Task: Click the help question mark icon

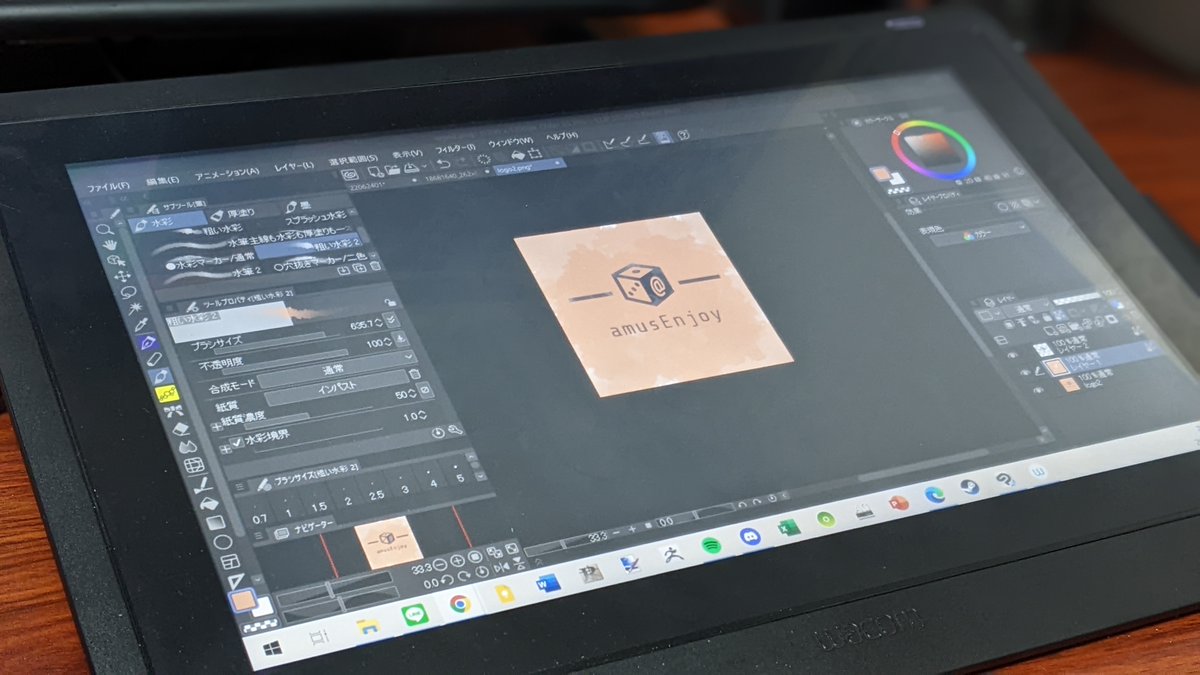Action: coord(684,135)
